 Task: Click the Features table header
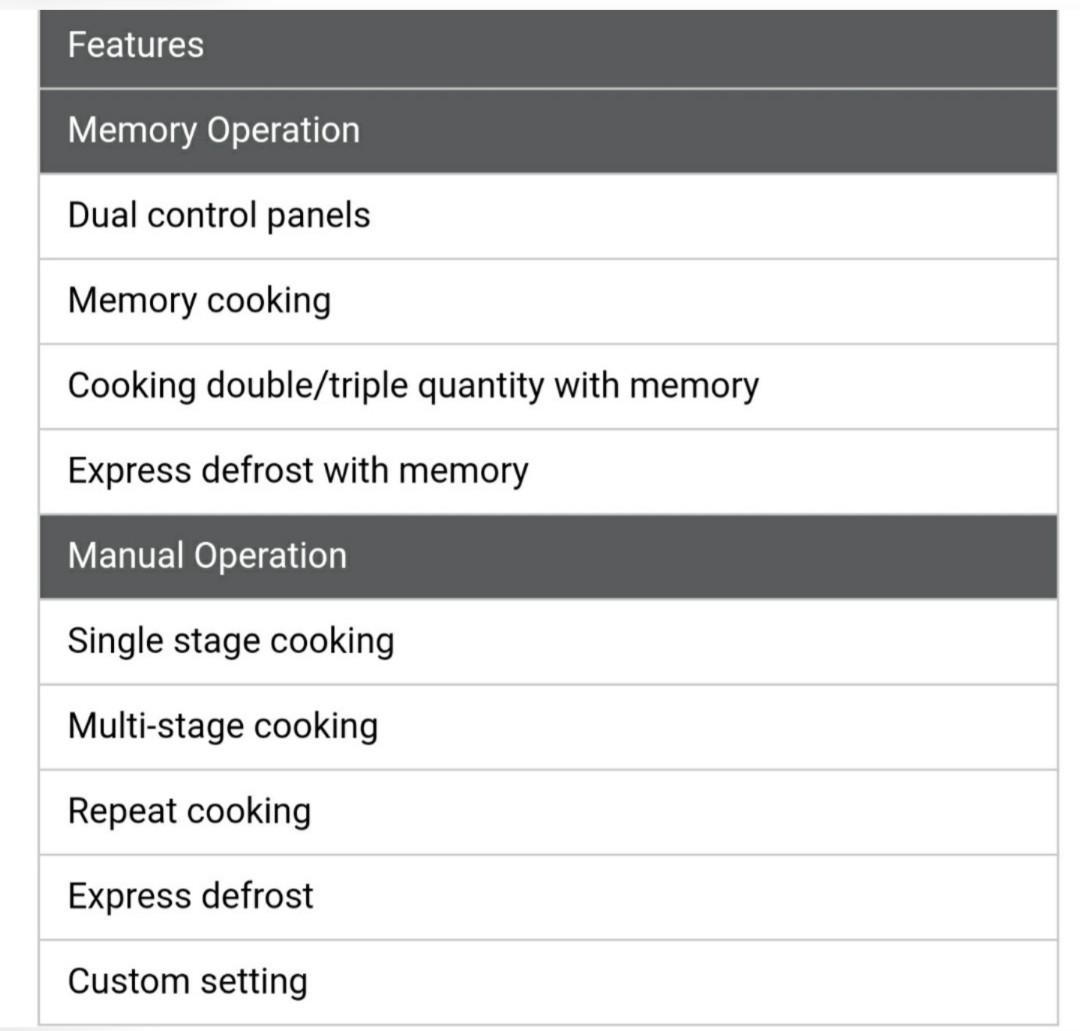[x=135, y=45]
